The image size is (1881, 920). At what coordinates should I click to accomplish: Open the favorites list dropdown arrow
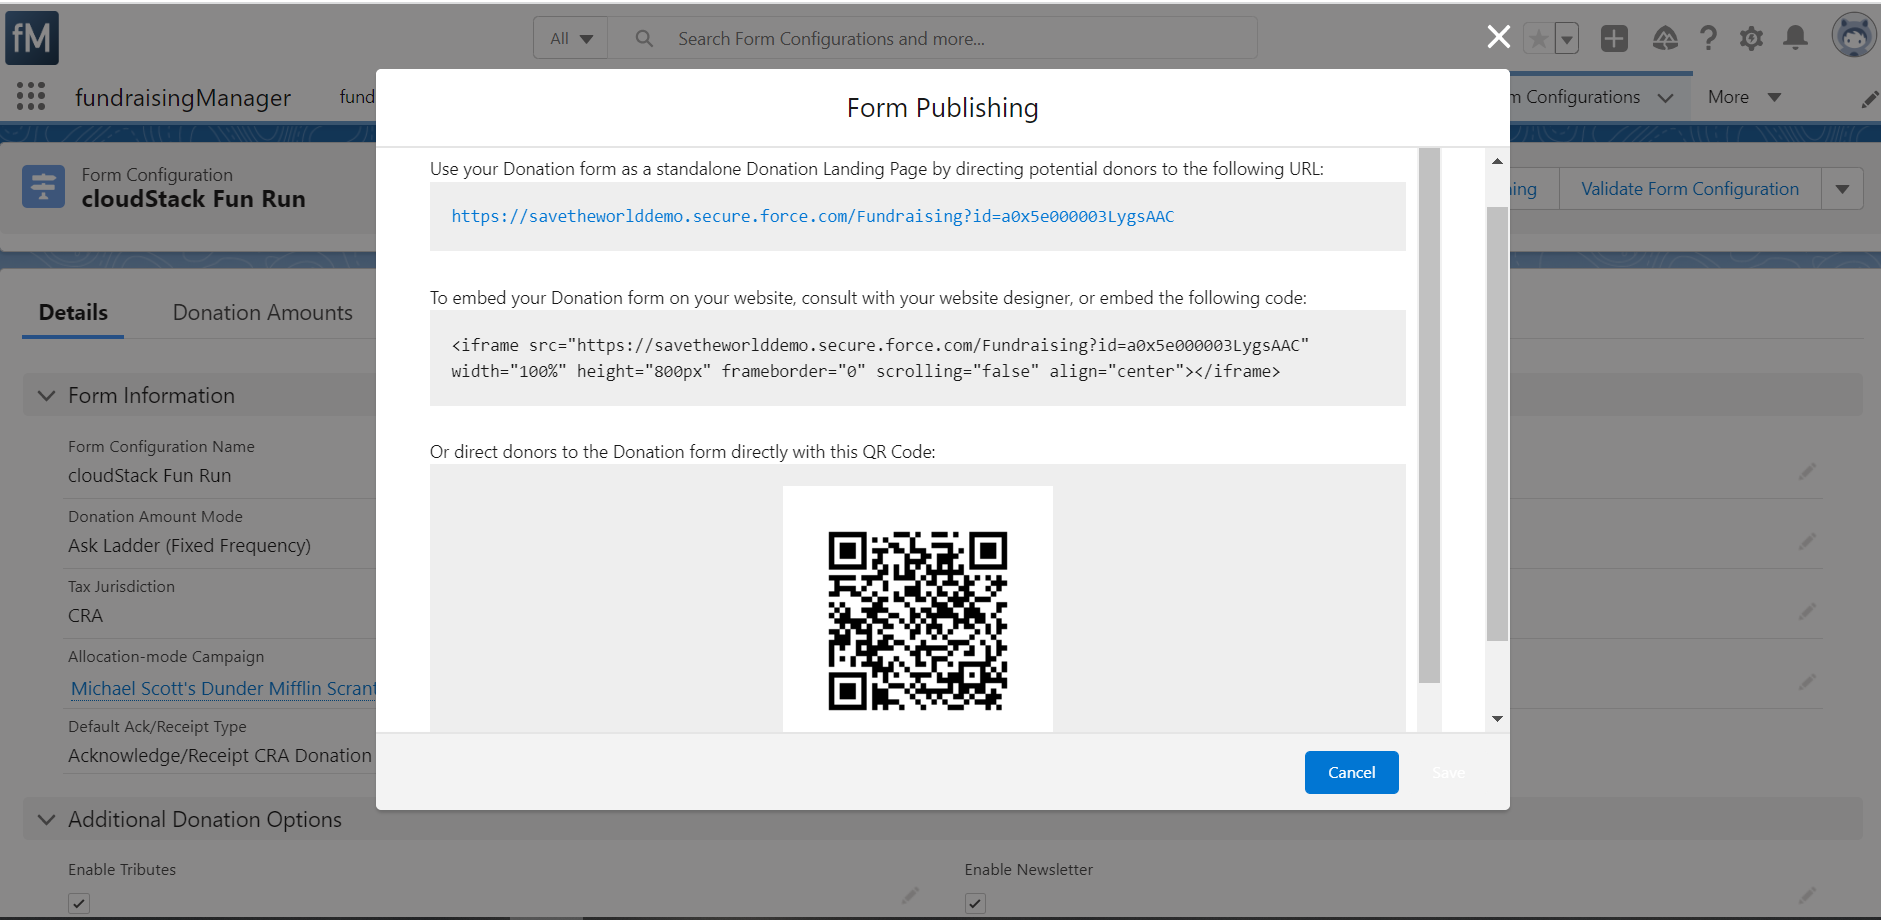(x=1567, y=39)
